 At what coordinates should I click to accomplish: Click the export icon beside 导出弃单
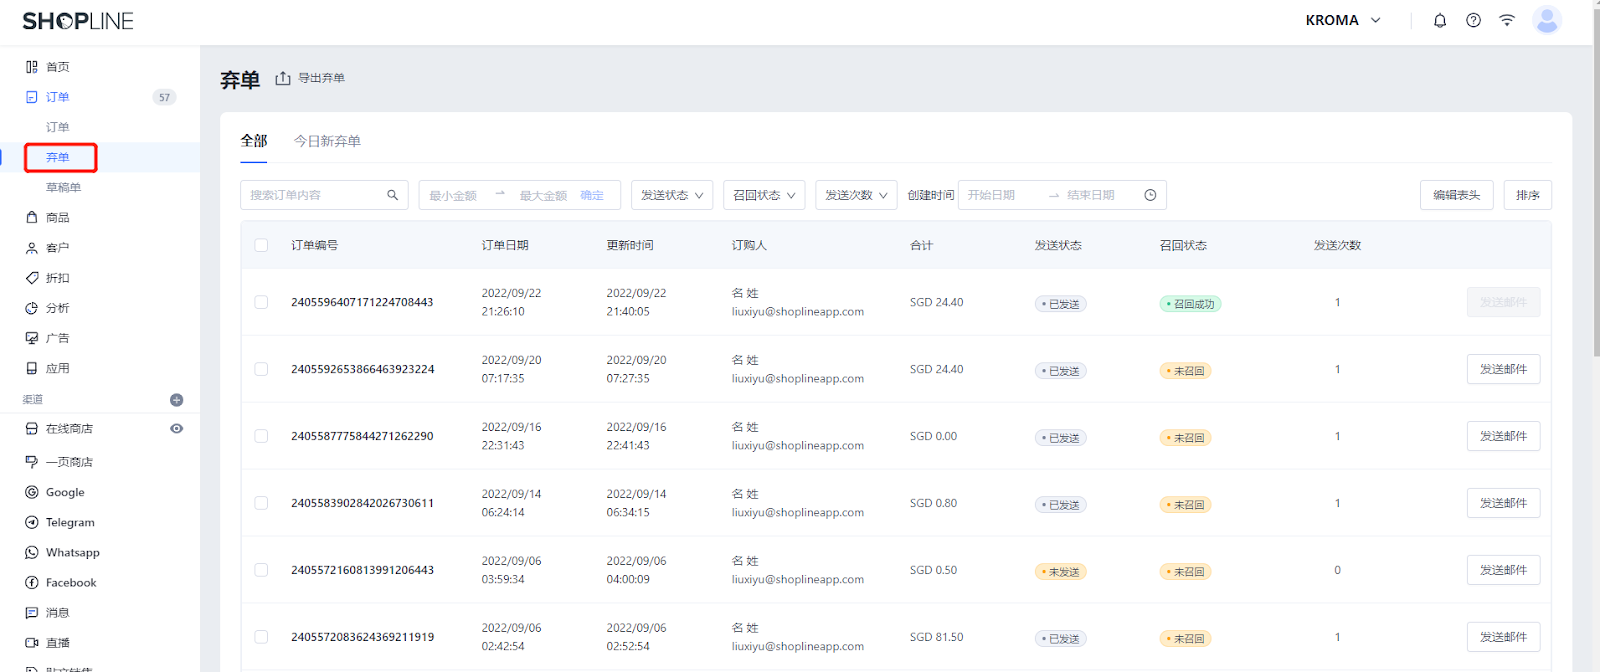click(283, 78)
